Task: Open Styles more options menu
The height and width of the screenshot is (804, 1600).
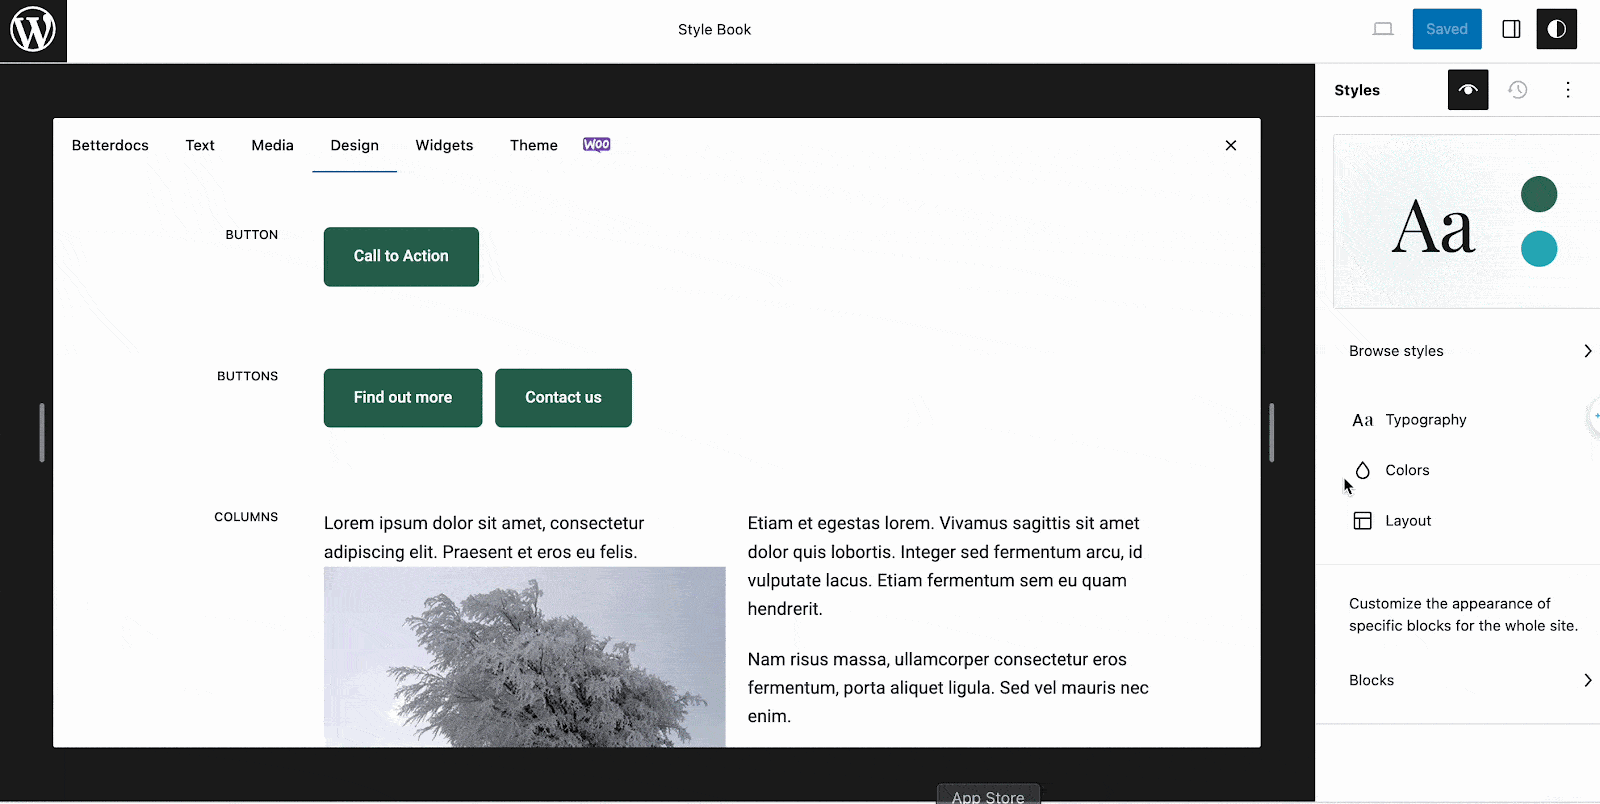Action: tap(1568, 90)
